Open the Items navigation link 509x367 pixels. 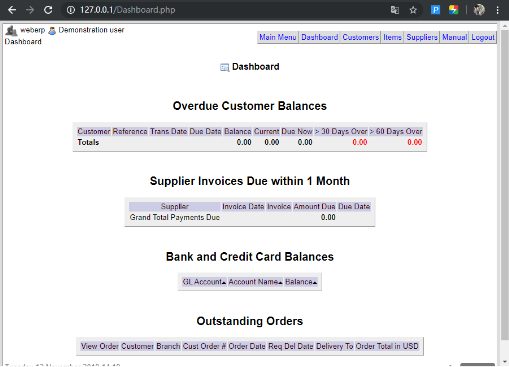(x=392, y=37)
